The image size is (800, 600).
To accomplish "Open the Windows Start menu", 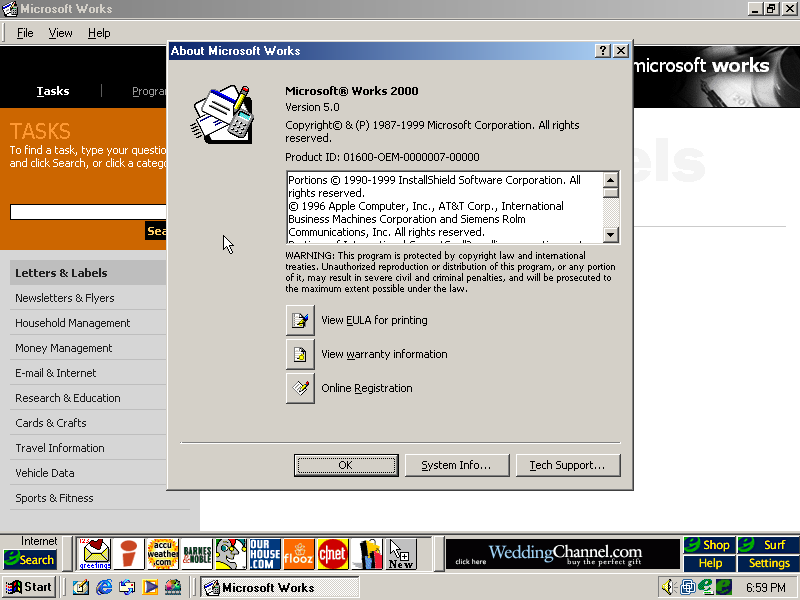I will 30,587.
